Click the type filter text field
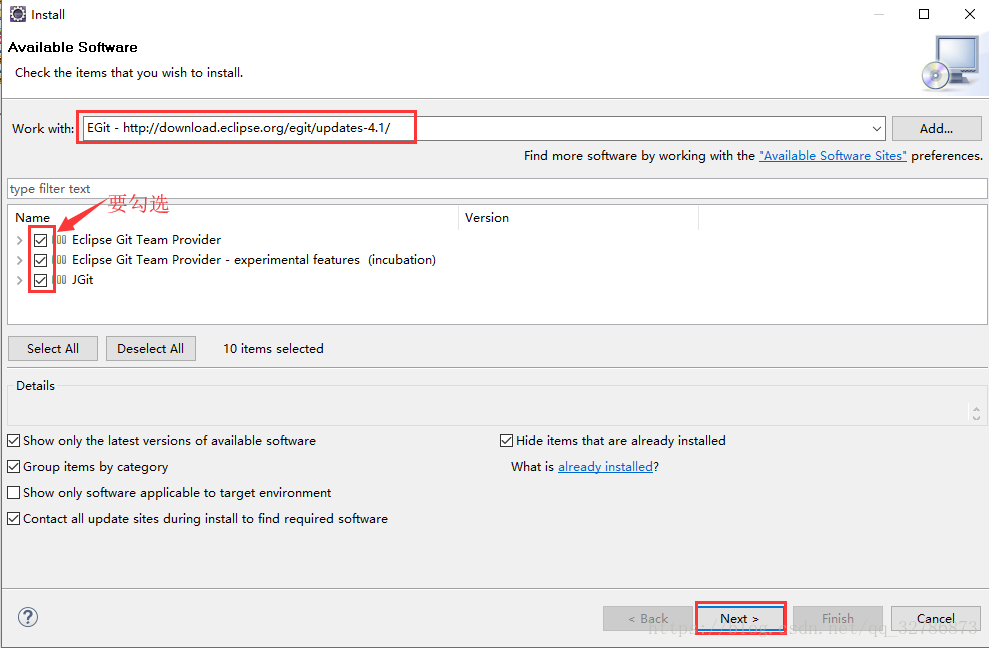The width and height of the screenshot is (989, 648). click(497, 189)
